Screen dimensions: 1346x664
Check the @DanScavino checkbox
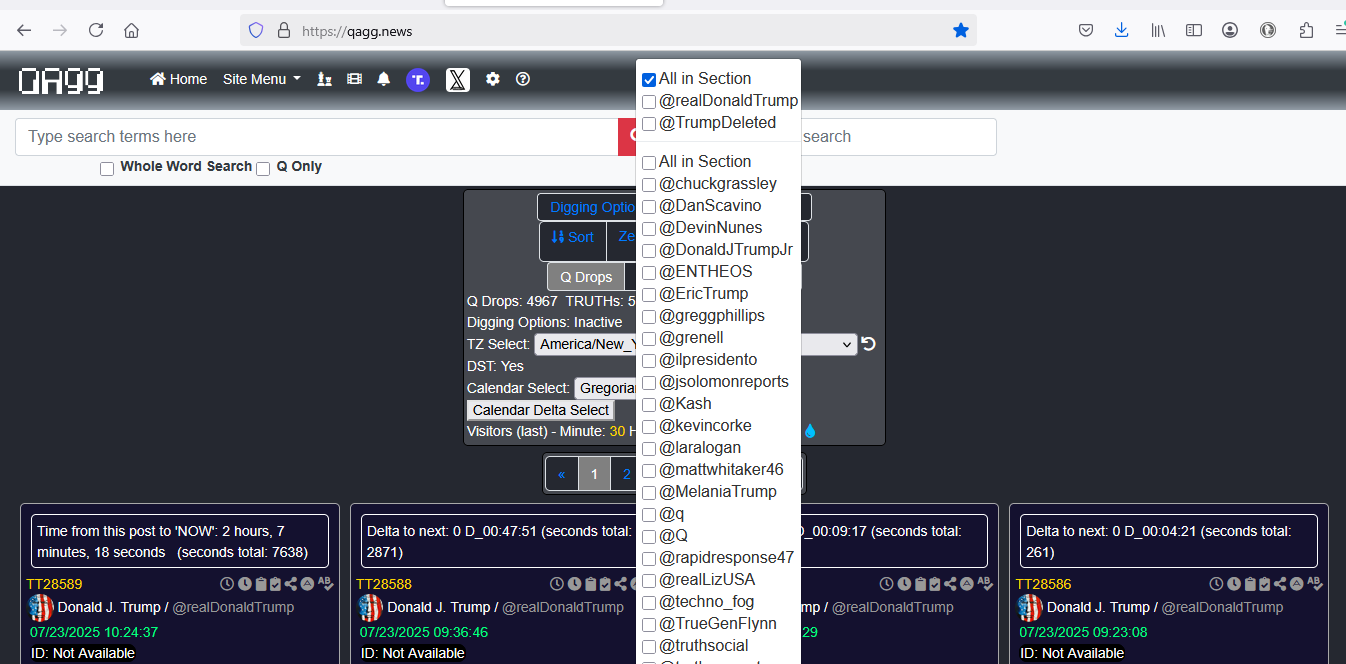649,207
